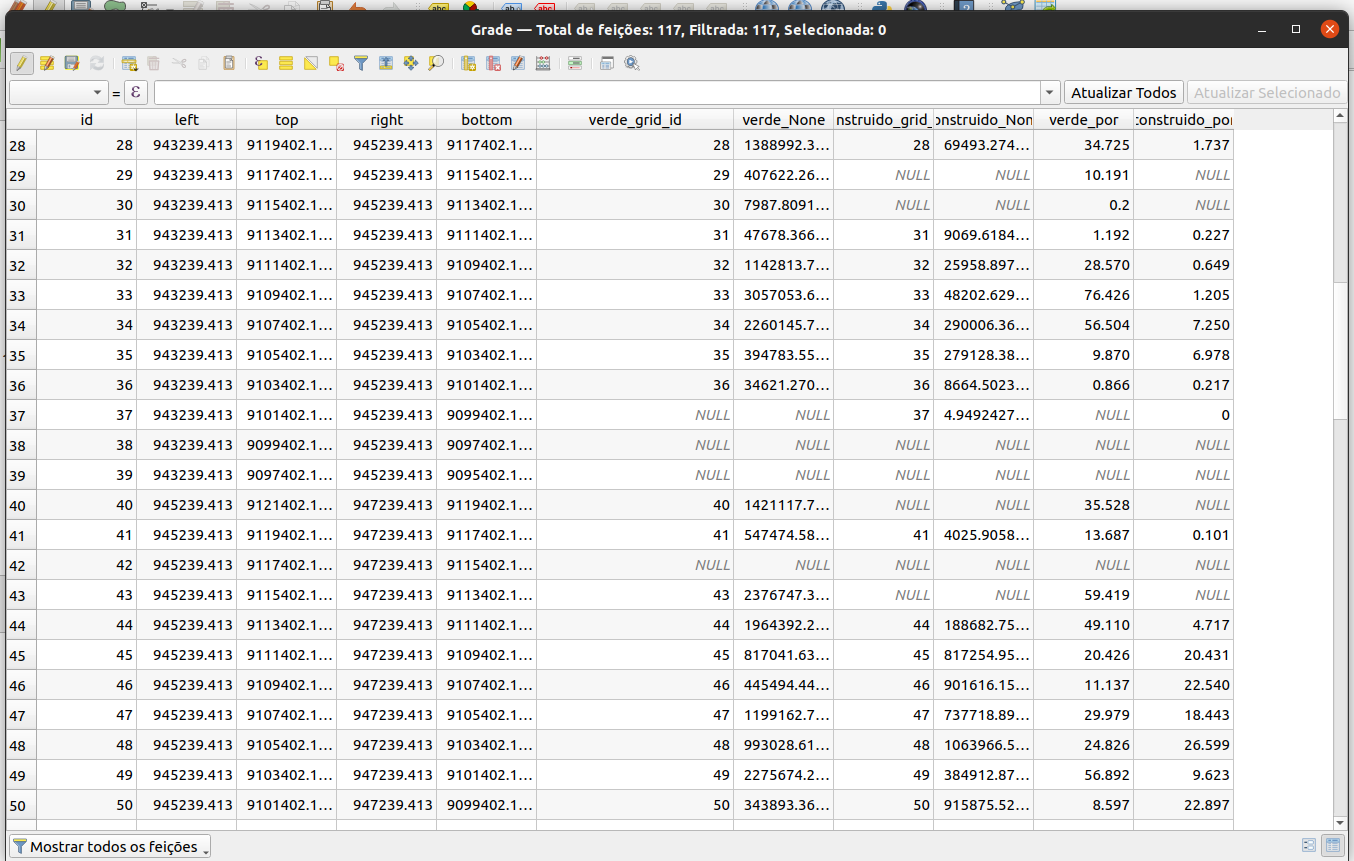Deselect all features
Screen dimensions: 1354x861
click(x=336, y=63)
